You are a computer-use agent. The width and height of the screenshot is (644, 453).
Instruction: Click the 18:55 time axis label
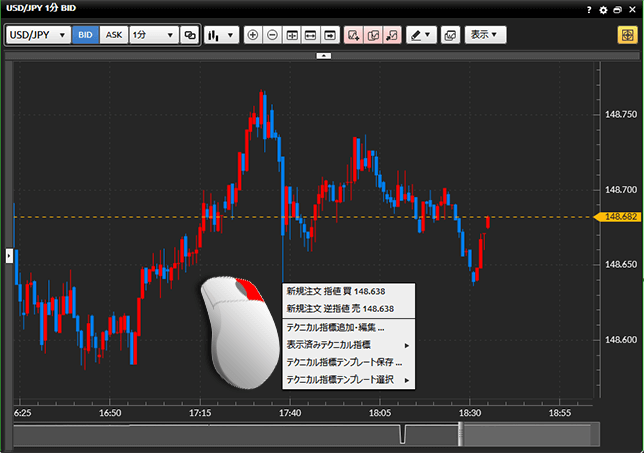coord(560,413)
